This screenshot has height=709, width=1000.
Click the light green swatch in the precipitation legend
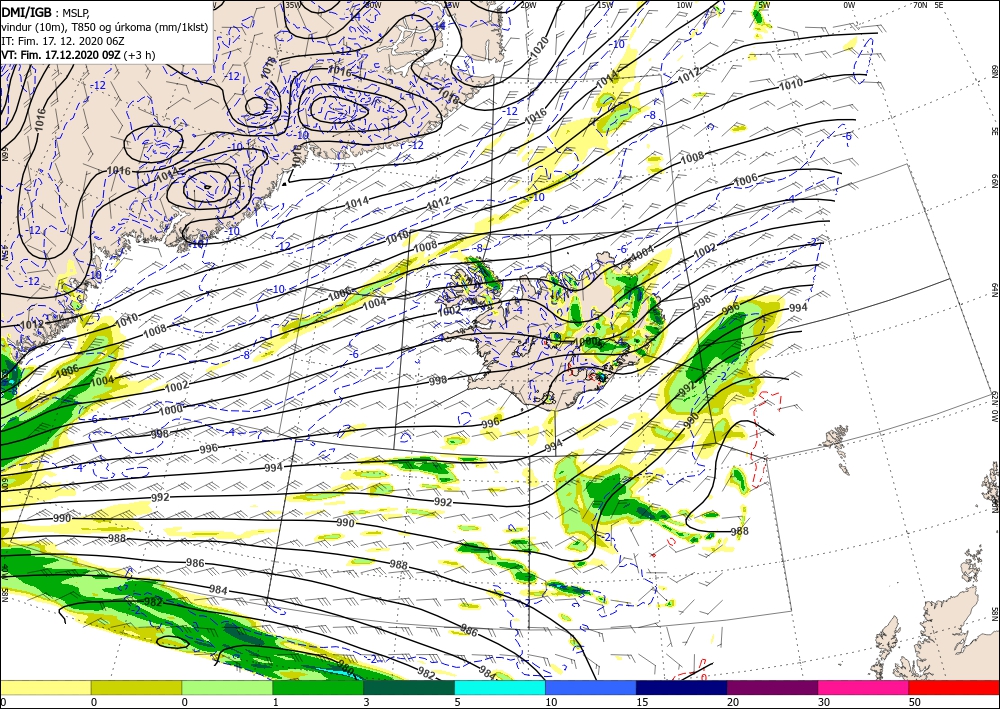point(227,687)
